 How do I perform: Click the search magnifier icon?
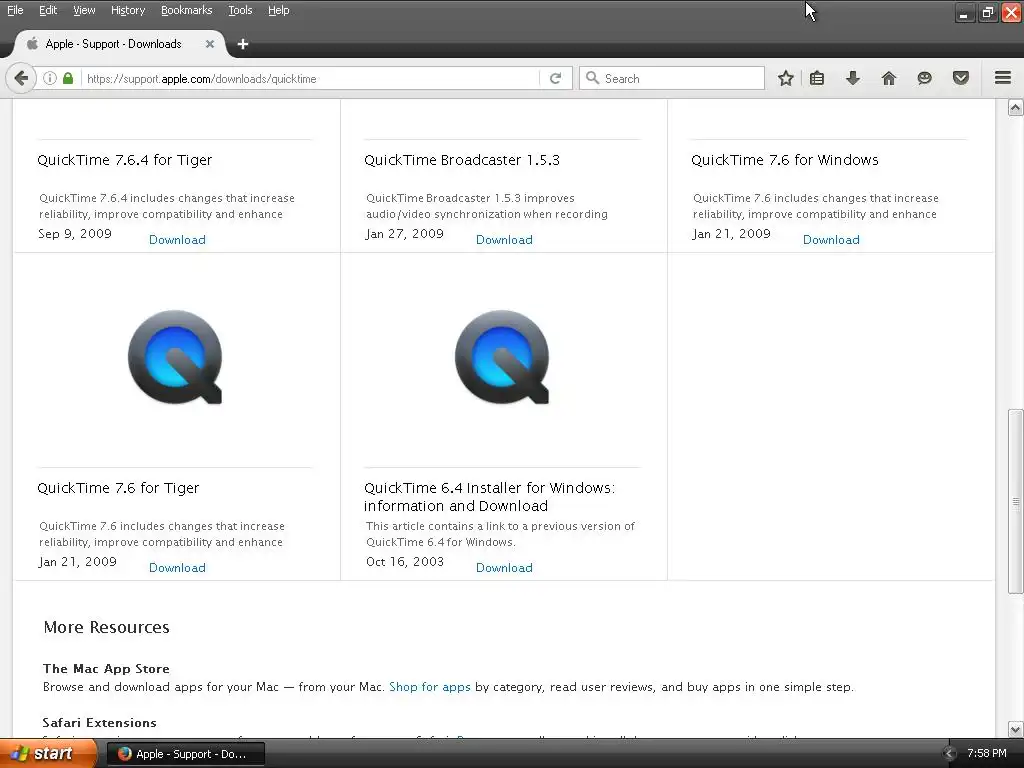coord(592,78)
